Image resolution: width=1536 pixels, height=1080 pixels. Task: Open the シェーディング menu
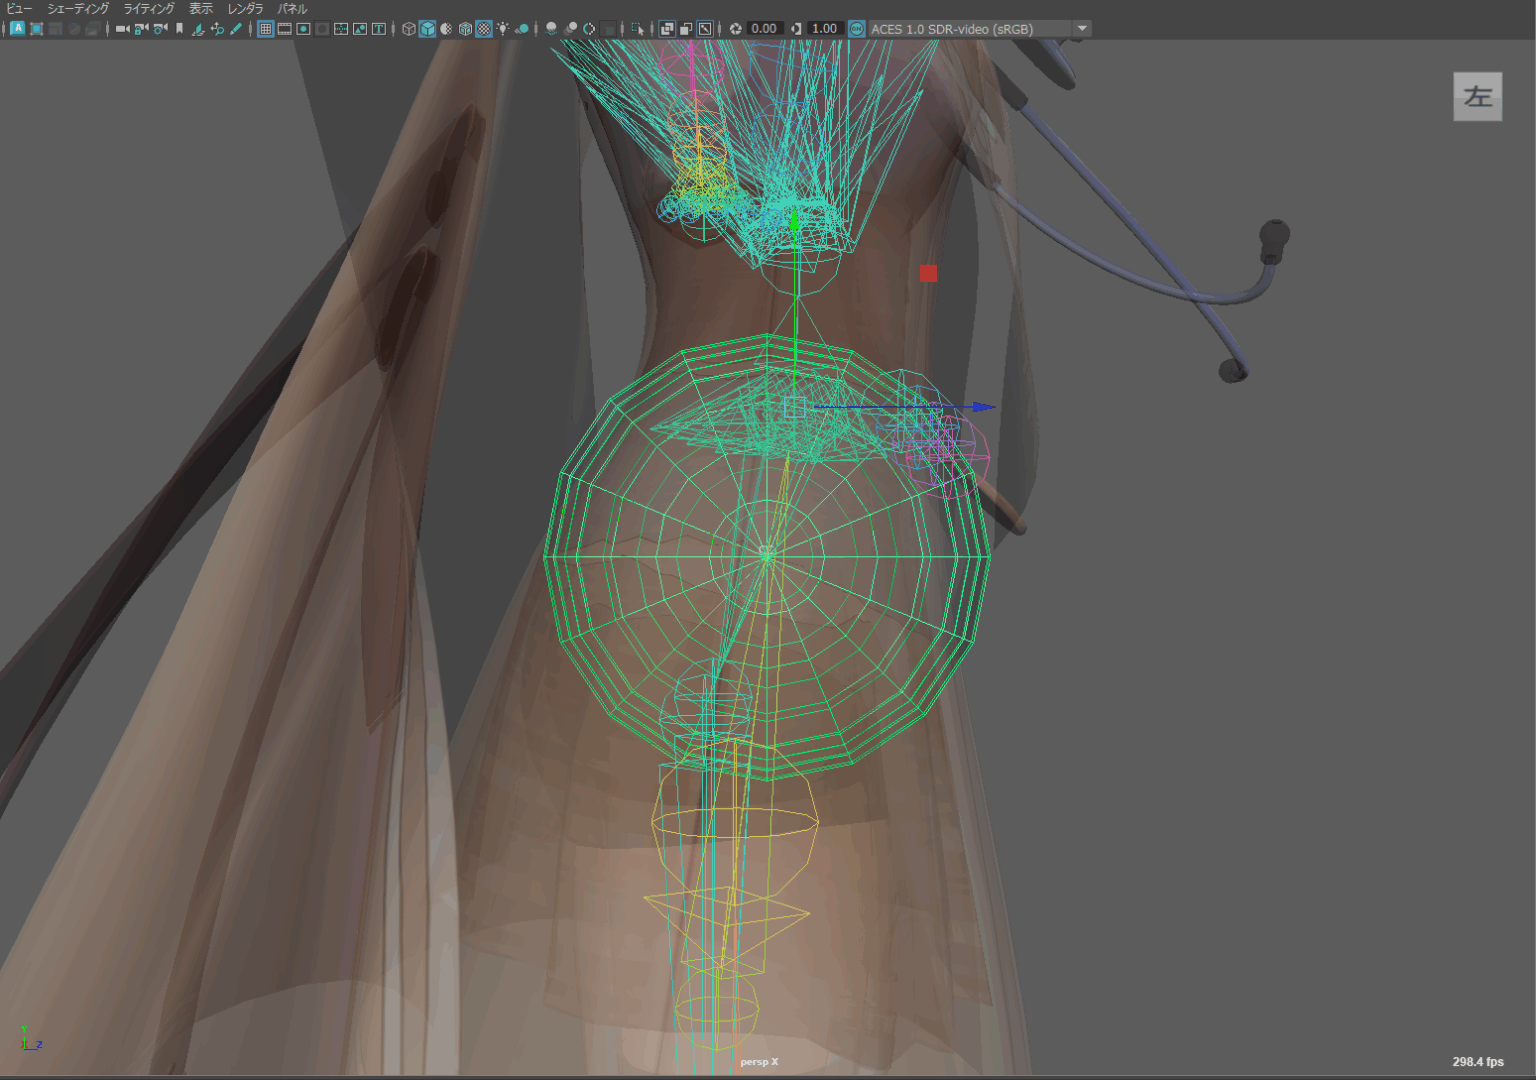(x=78, y=9)
